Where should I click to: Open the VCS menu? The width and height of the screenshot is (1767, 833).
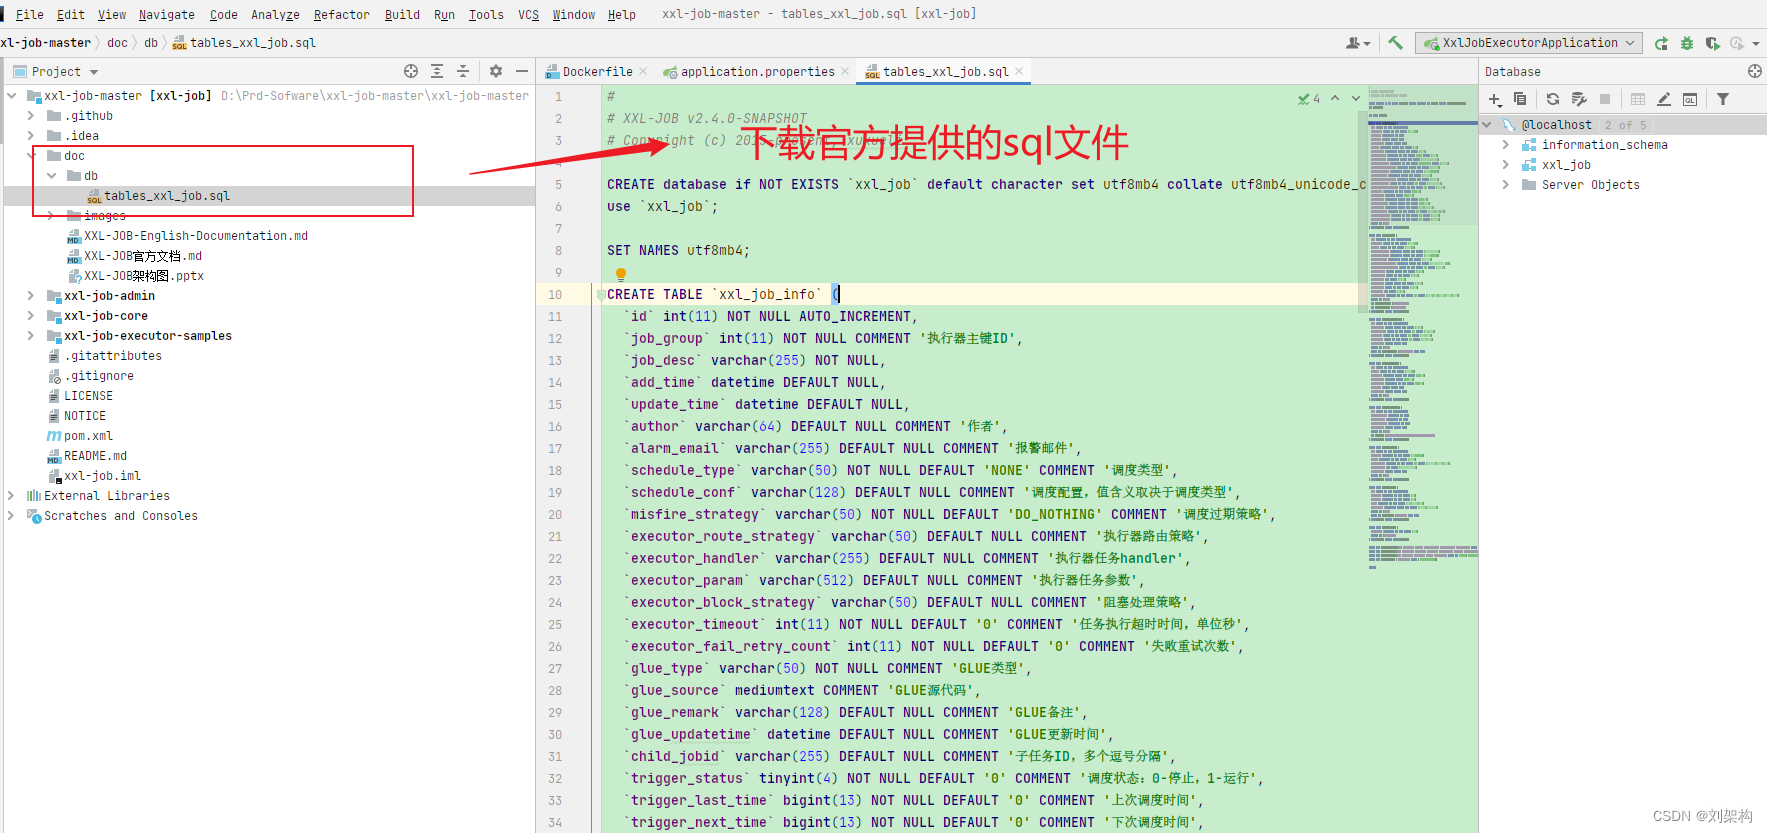click(528, 14)
